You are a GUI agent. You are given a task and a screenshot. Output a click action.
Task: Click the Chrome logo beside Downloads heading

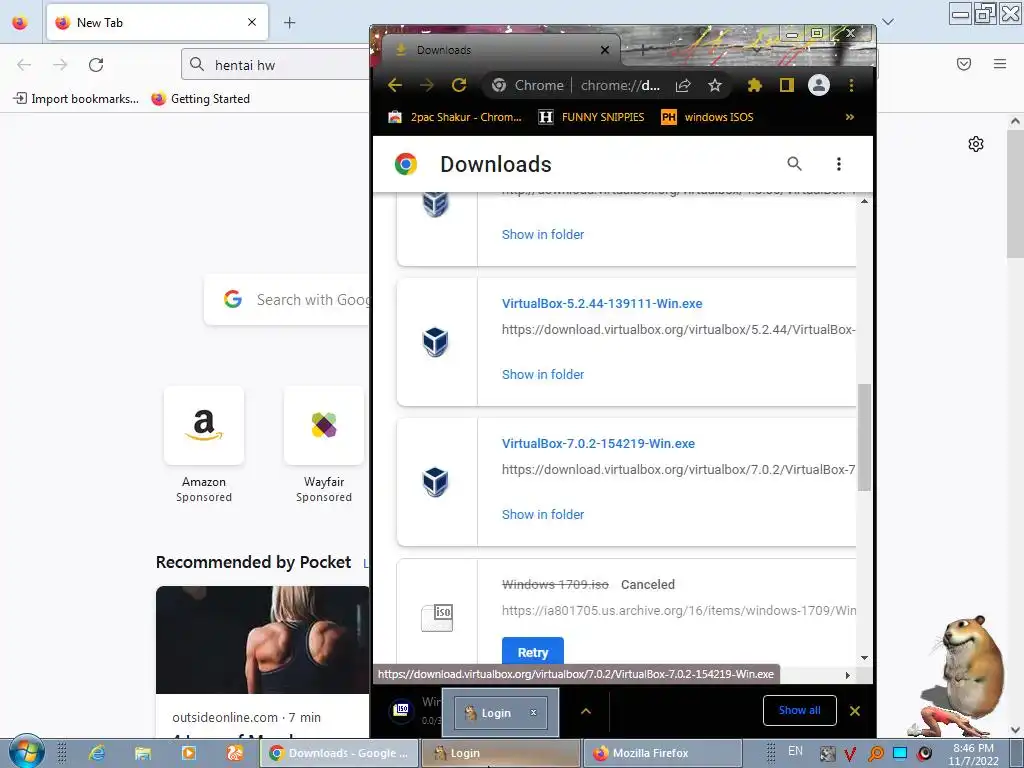click(406, 164)
